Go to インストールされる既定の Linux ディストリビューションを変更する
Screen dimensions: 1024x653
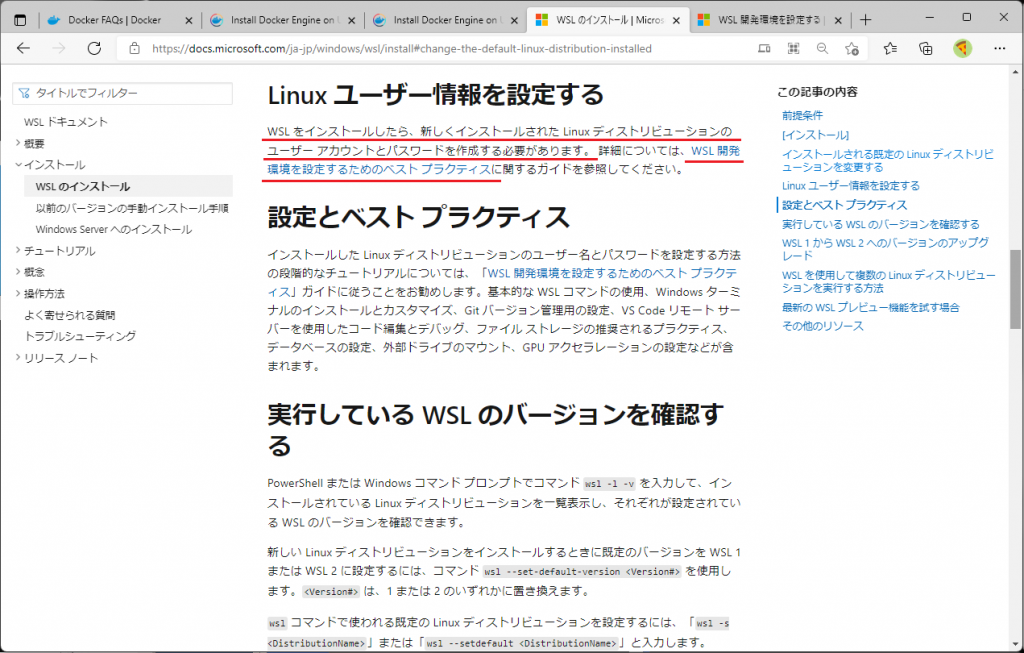pyautogui.click(x=888, y=161)
